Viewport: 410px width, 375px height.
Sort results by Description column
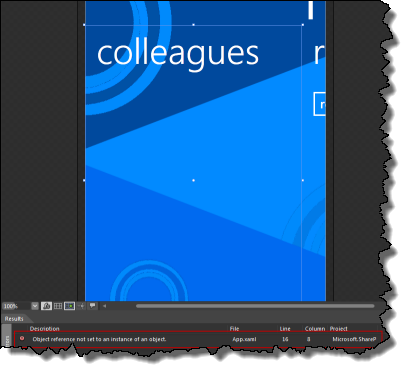[x=44, y=329]
